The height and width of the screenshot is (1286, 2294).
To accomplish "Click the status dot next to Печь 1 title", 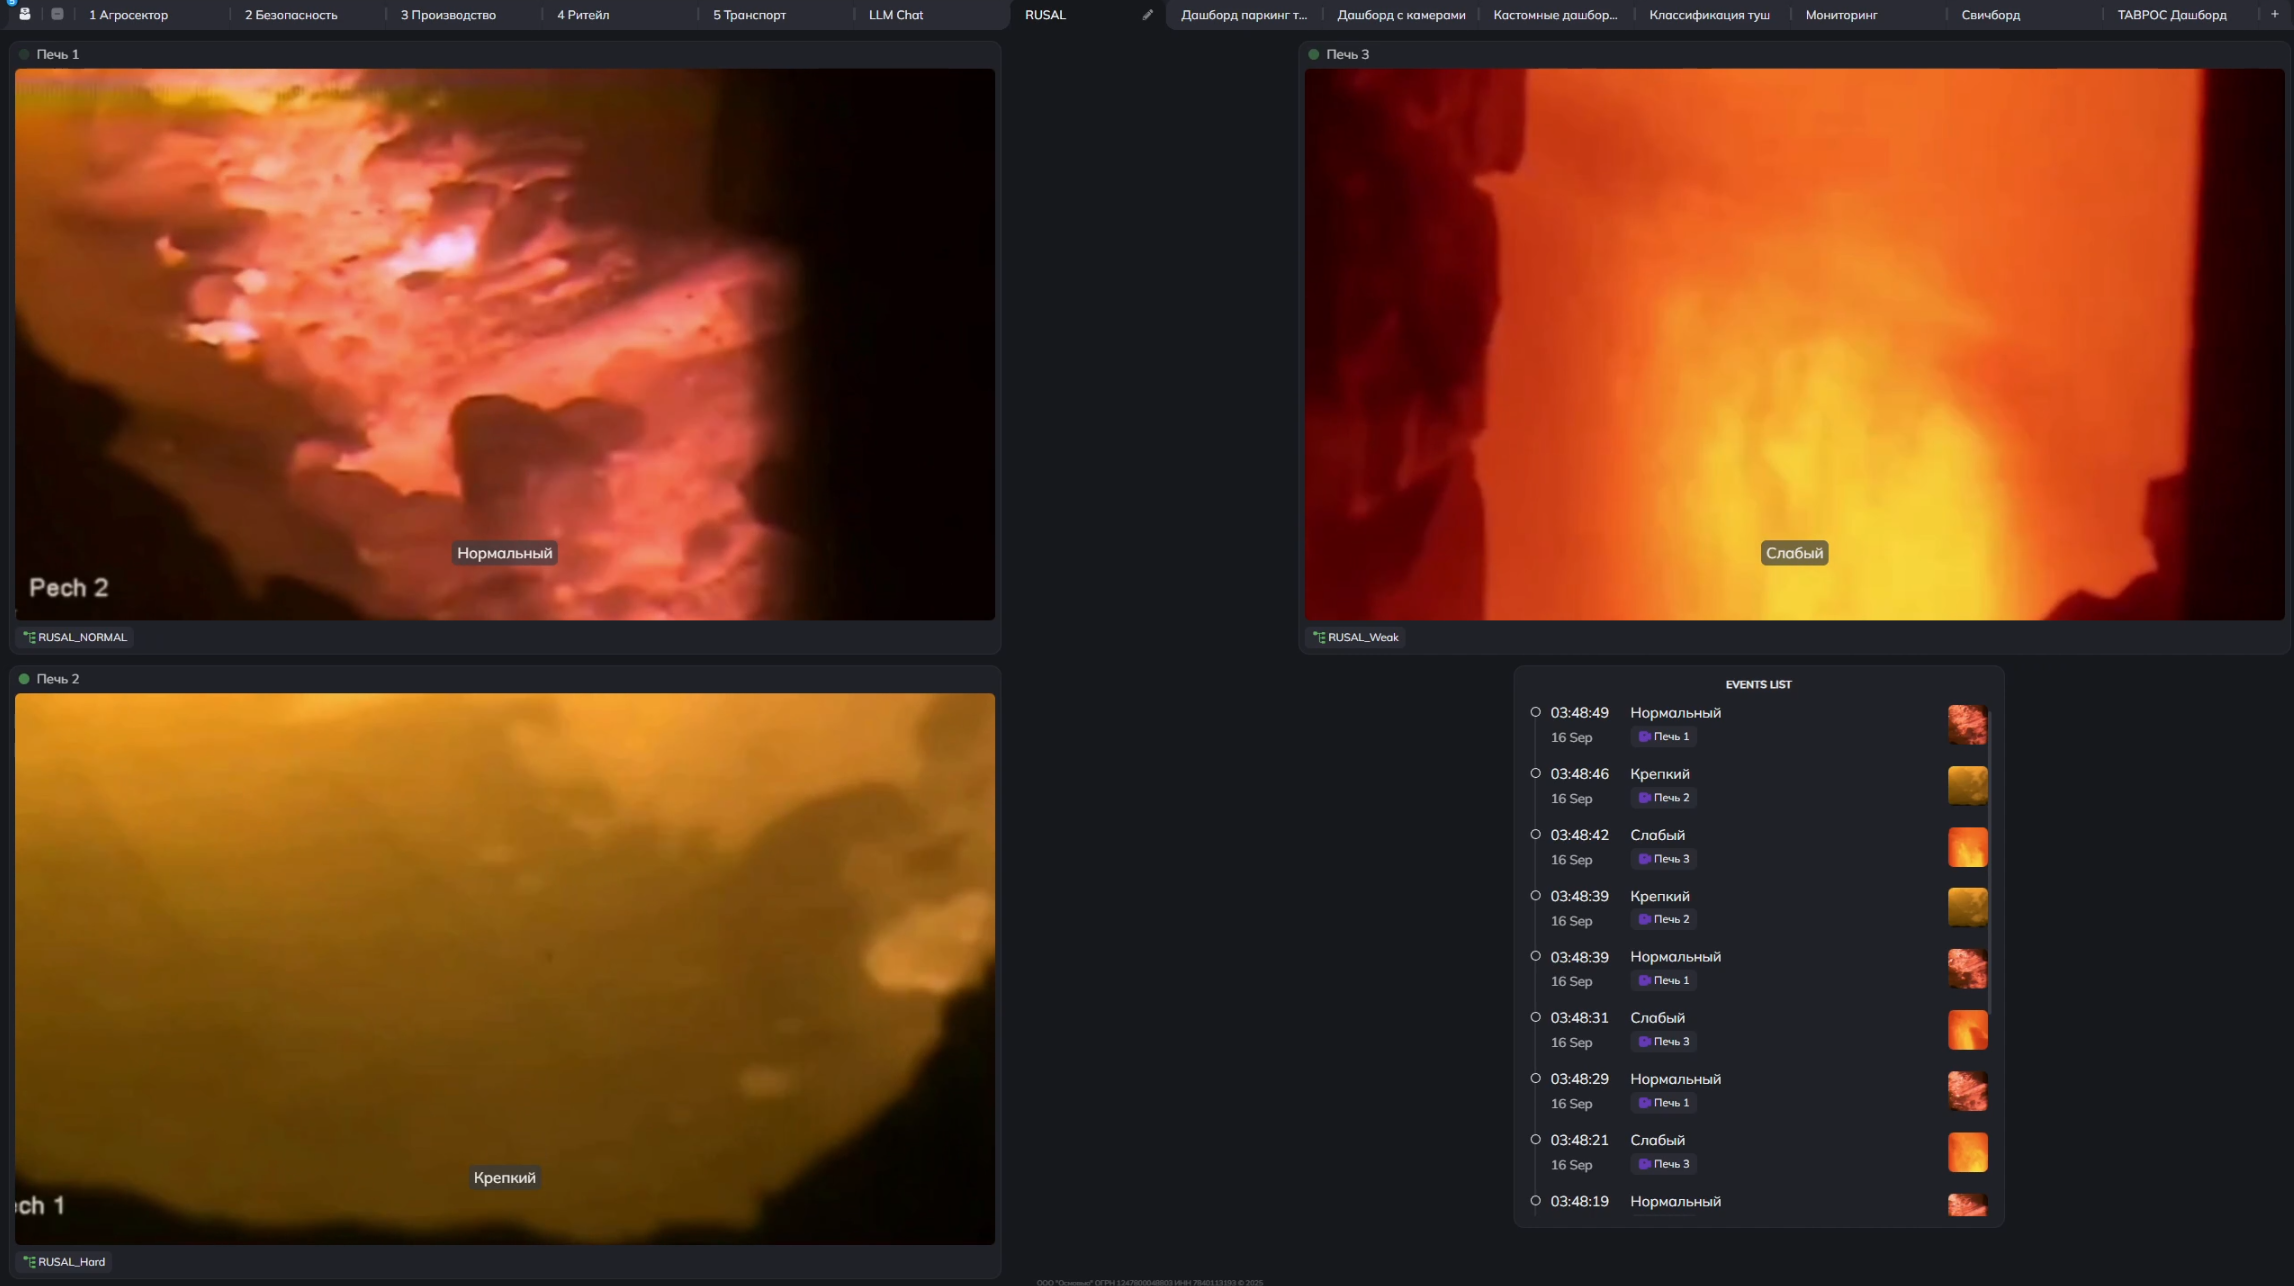I will coord(24,54).
